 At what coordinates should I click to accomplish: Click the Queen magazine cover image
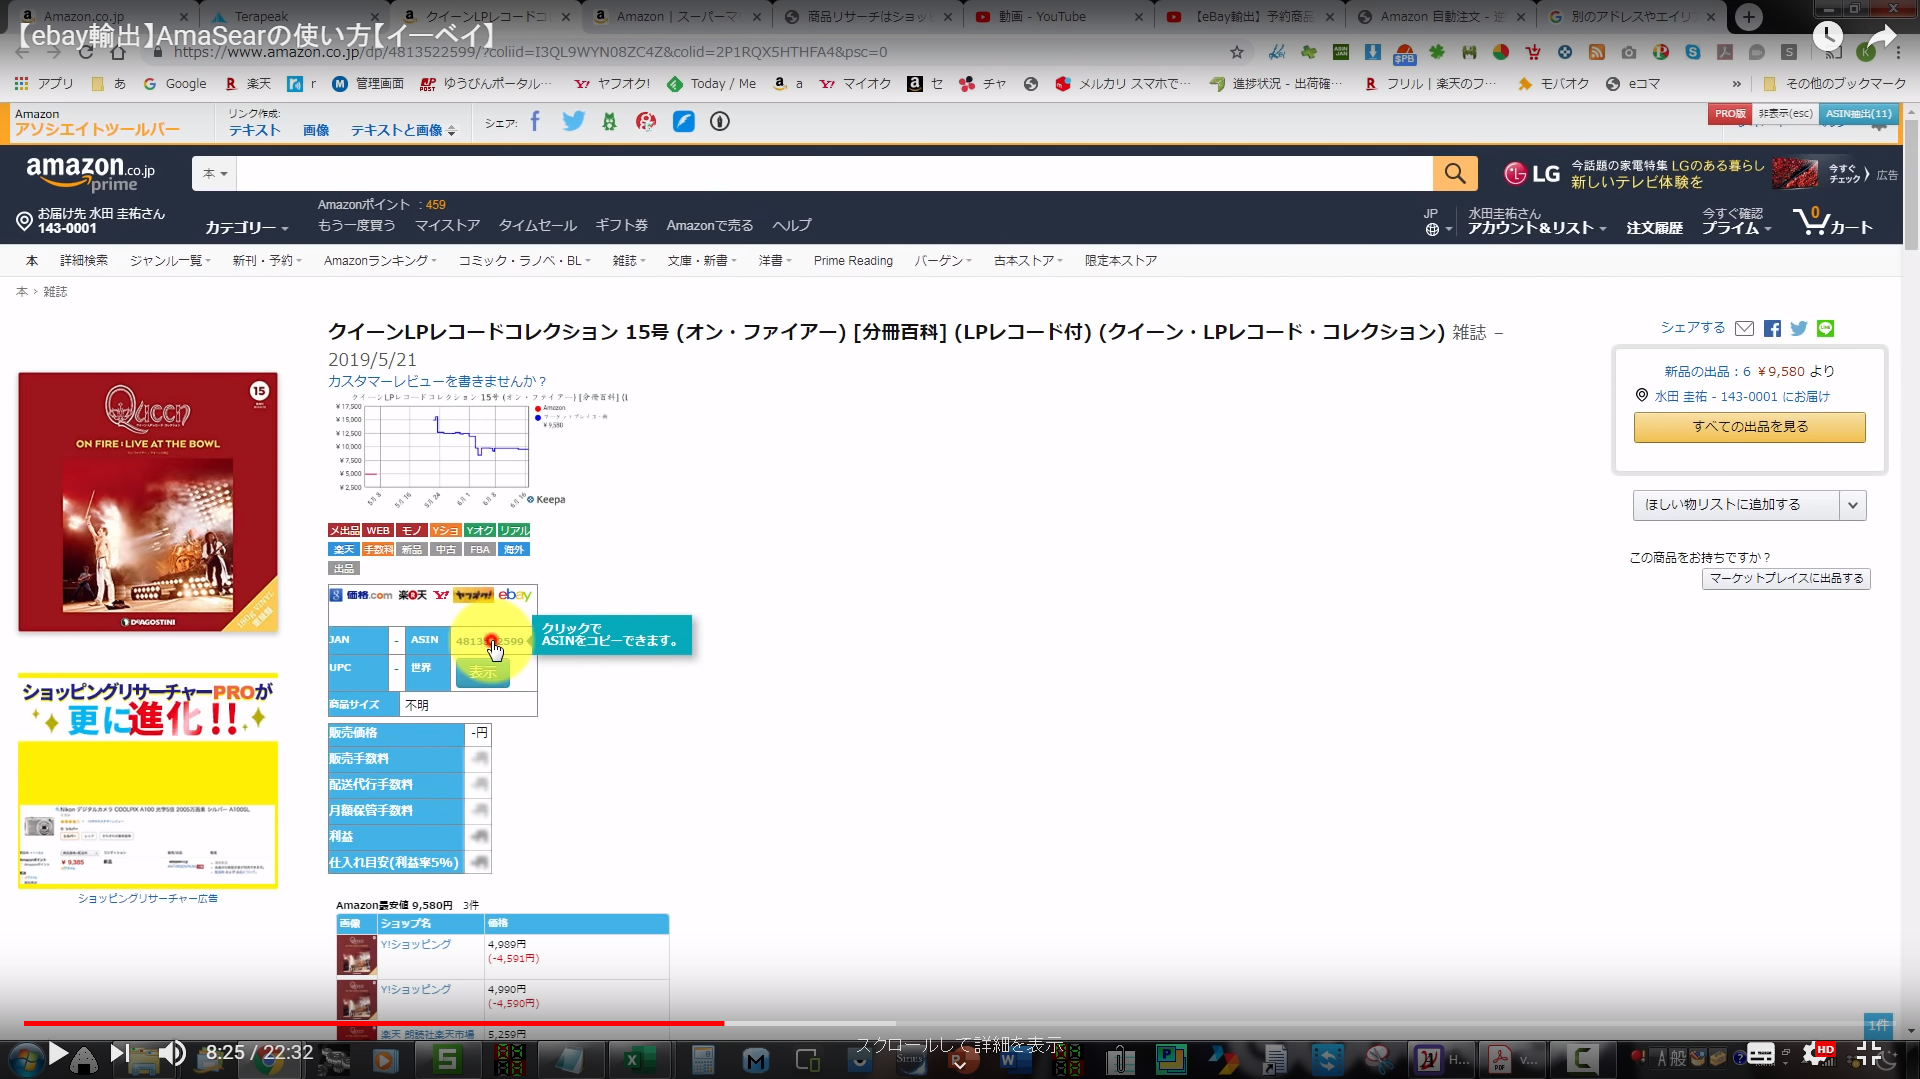click(x=148, y=502)
